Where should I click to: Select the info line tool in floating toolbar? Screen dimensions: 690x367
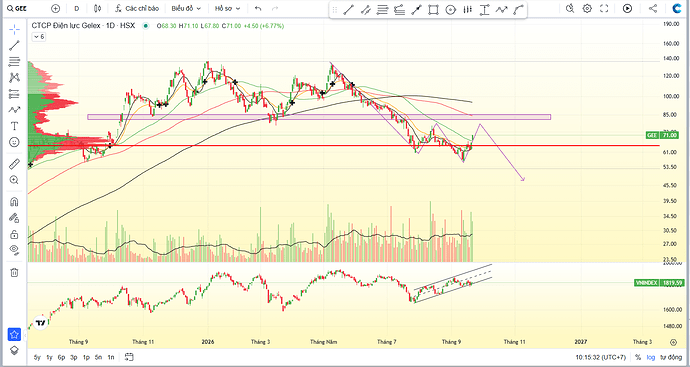[x=416, y=10]
